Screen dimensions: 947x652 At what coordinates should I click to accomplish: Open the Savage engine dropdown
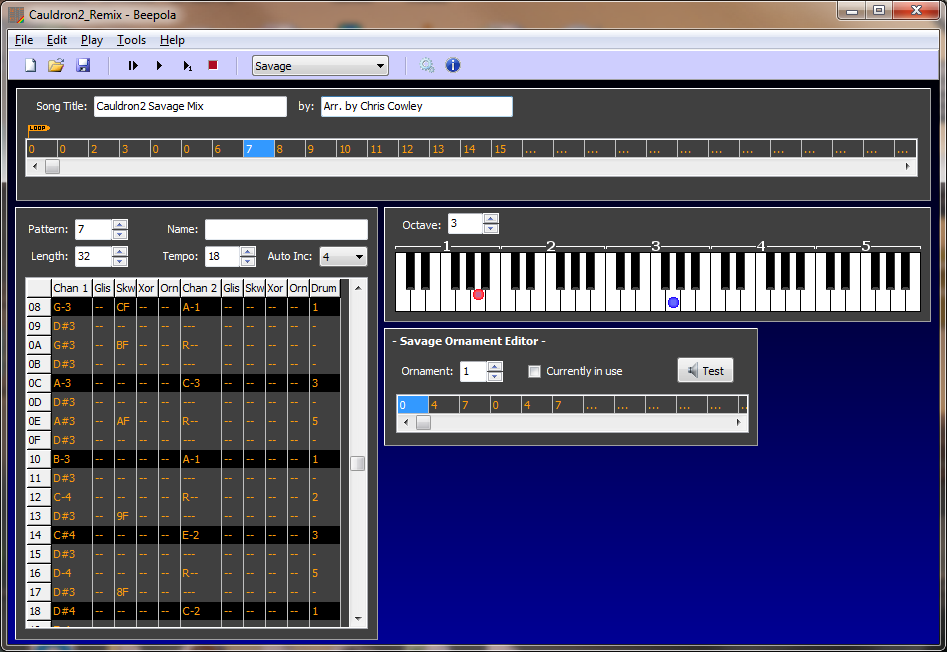coord(320,66)
